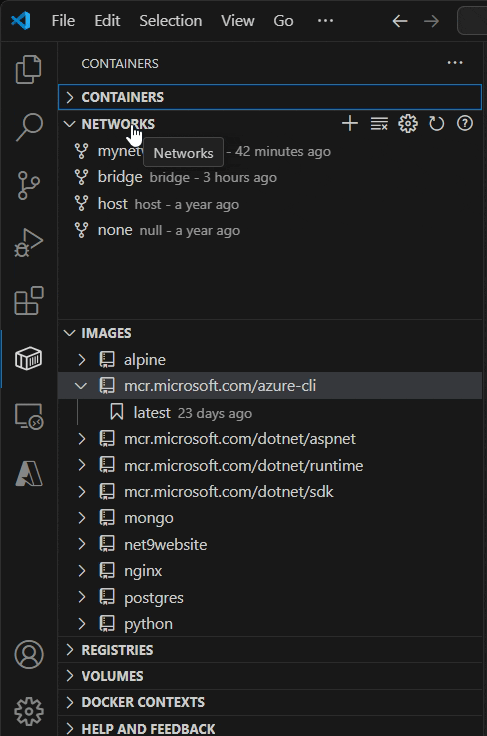Open Networks settings gear icon
Viewport: 487px width, 736px height.
[408, 124]
